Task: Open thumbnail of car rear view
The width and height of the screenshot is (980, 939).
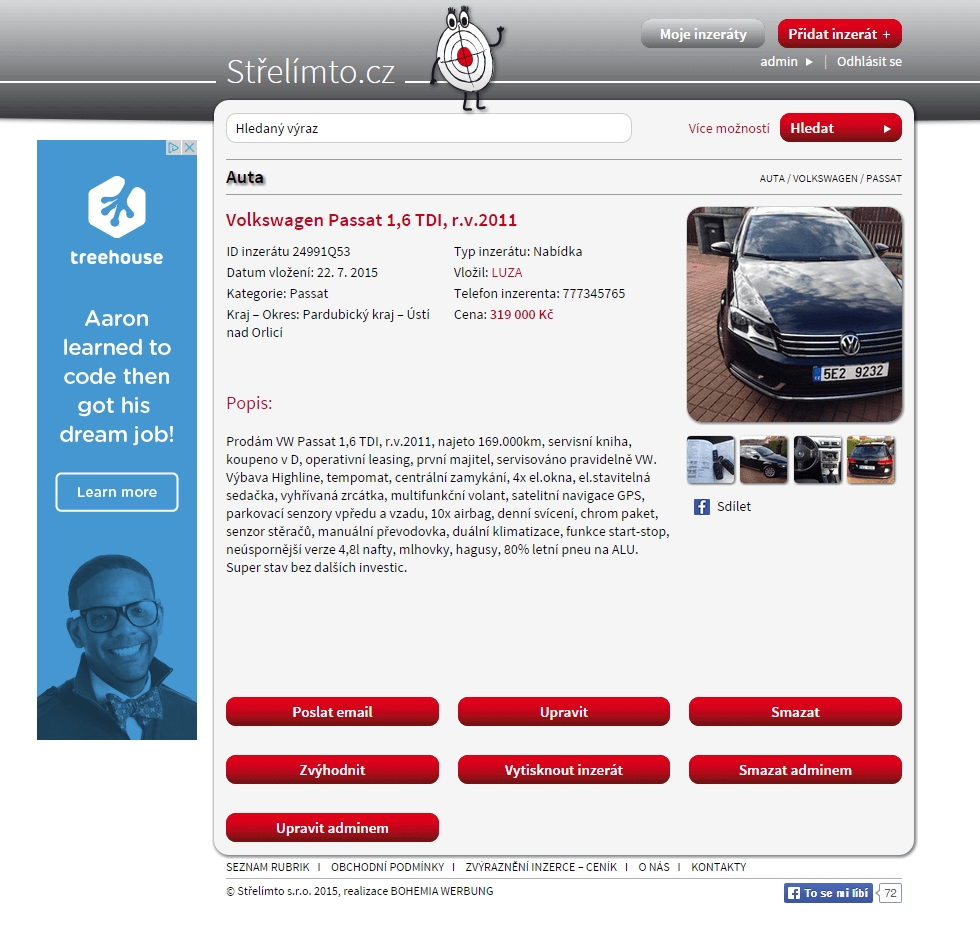Action: coord(871,459)
